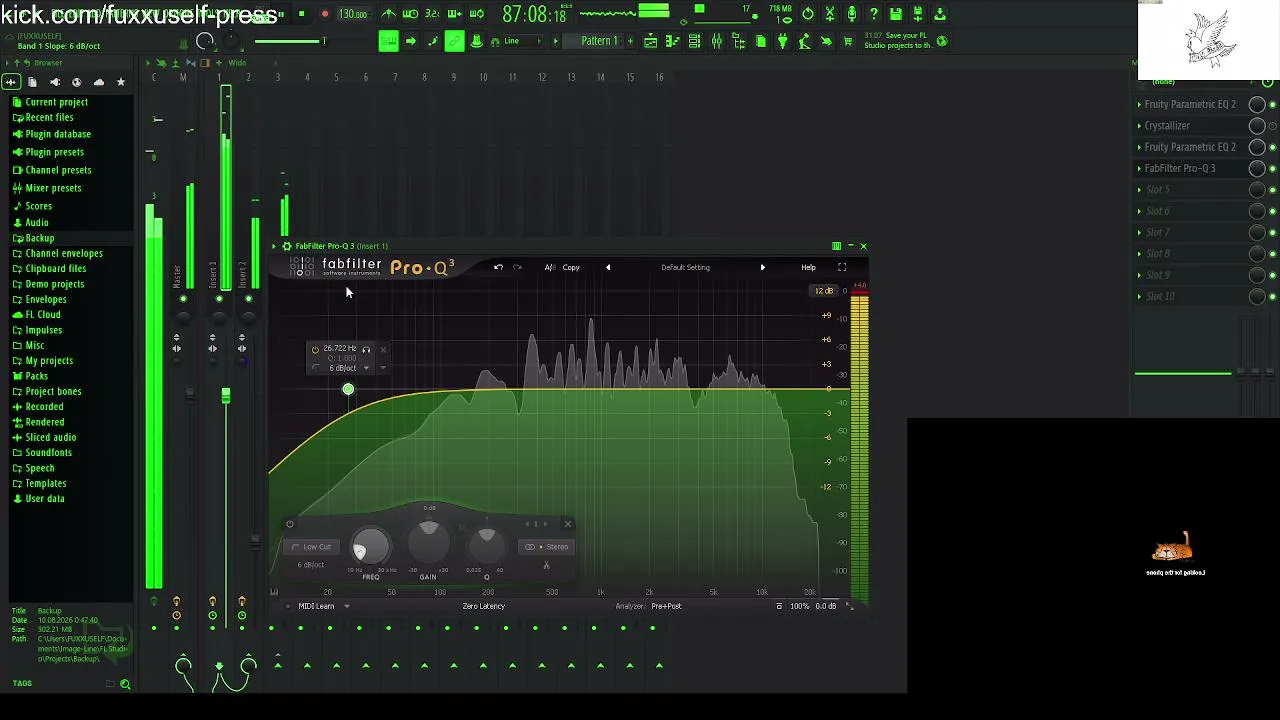Open the Templates folder in the browser
Image resolution: width=1280 pixels, height=720 pixels.
click(x=45, y=483)
